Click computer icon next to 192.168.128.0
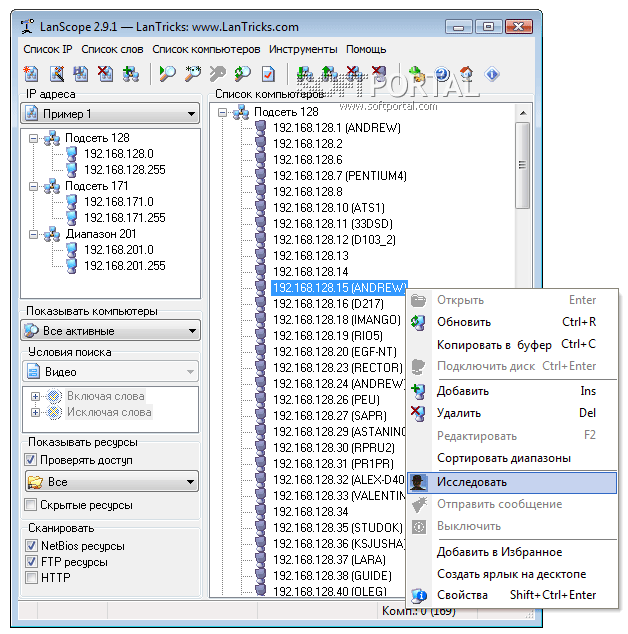 [72, 154]
